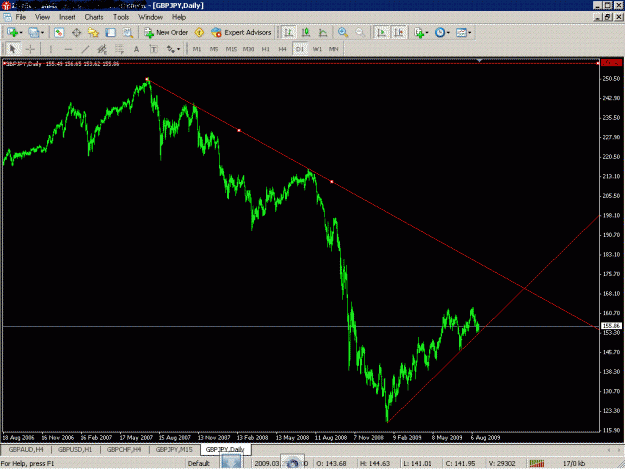Click the 'Default' profile in status bar
The width and height of the screenshot is (625, 469).
tap(199, 463)
